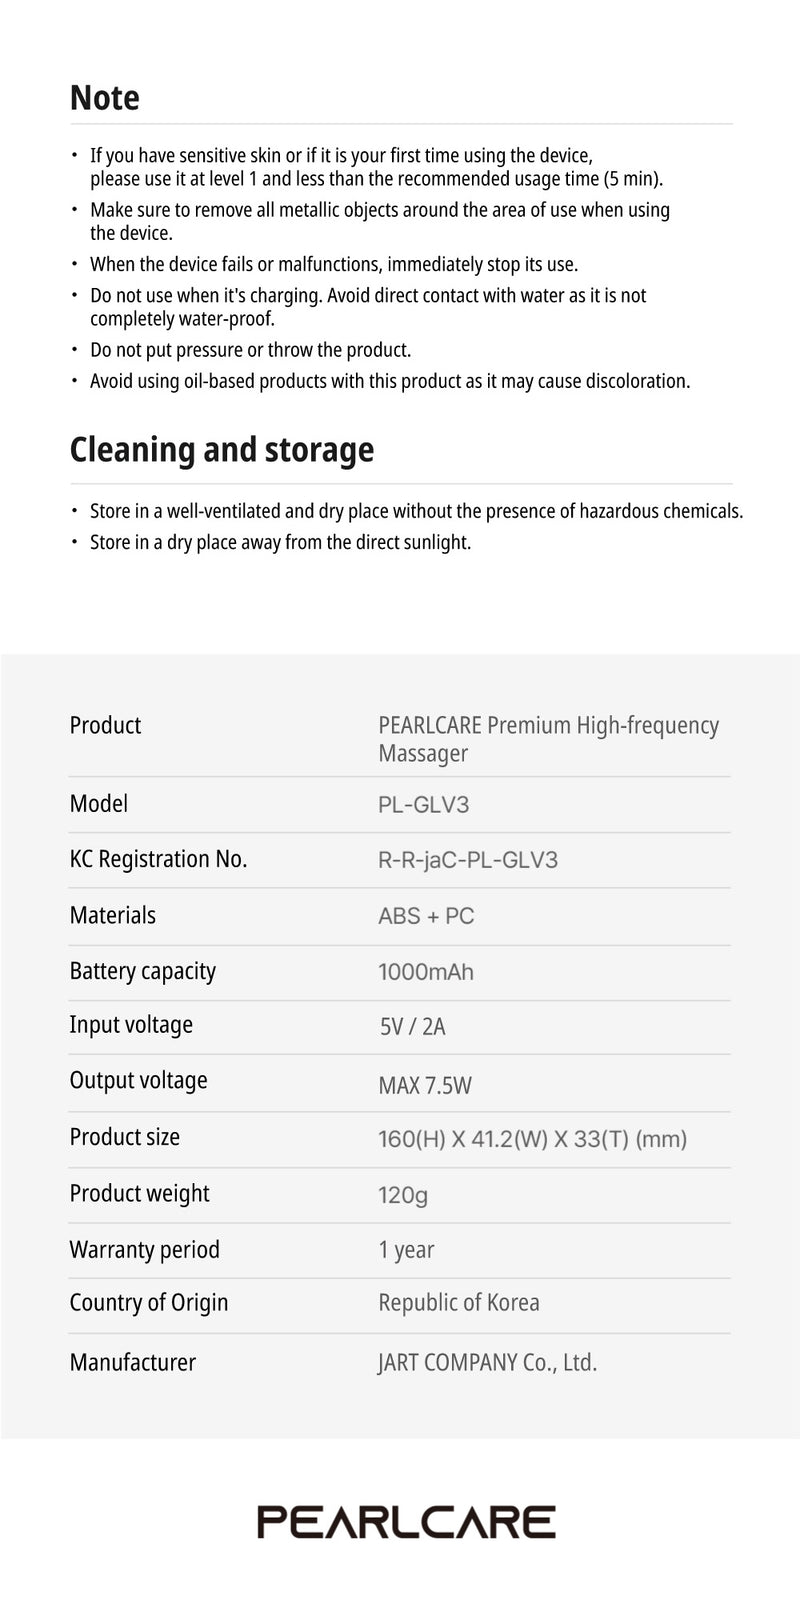The height and width of the screenshot is (1616, 800).
Task: Click the model value PL-GLV3
Action: (x=424, y=805)
